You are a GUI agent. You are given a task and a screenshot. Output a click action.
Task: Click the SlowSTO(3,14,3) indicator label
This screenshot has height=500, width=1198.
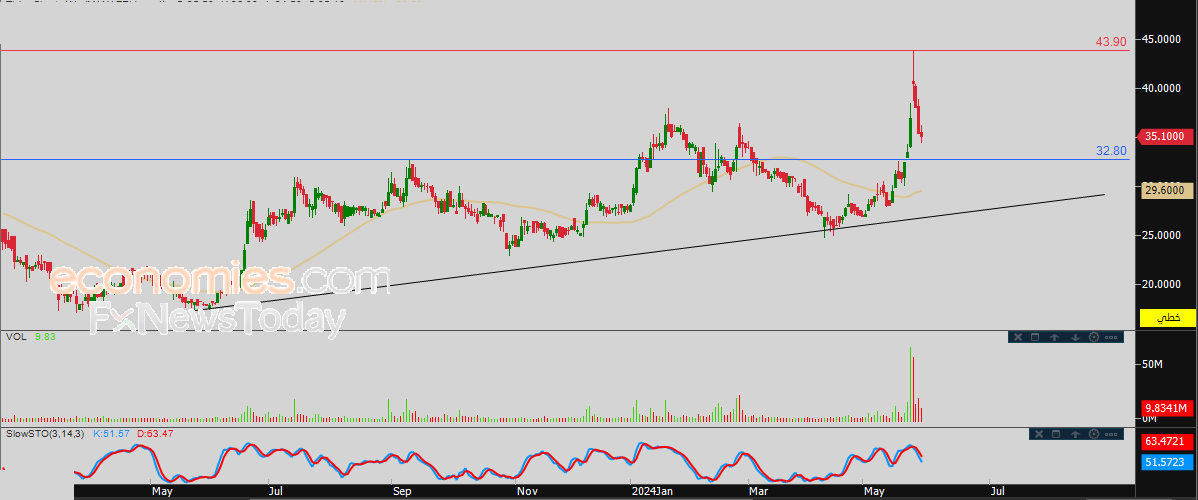click(x=47, y=433)
